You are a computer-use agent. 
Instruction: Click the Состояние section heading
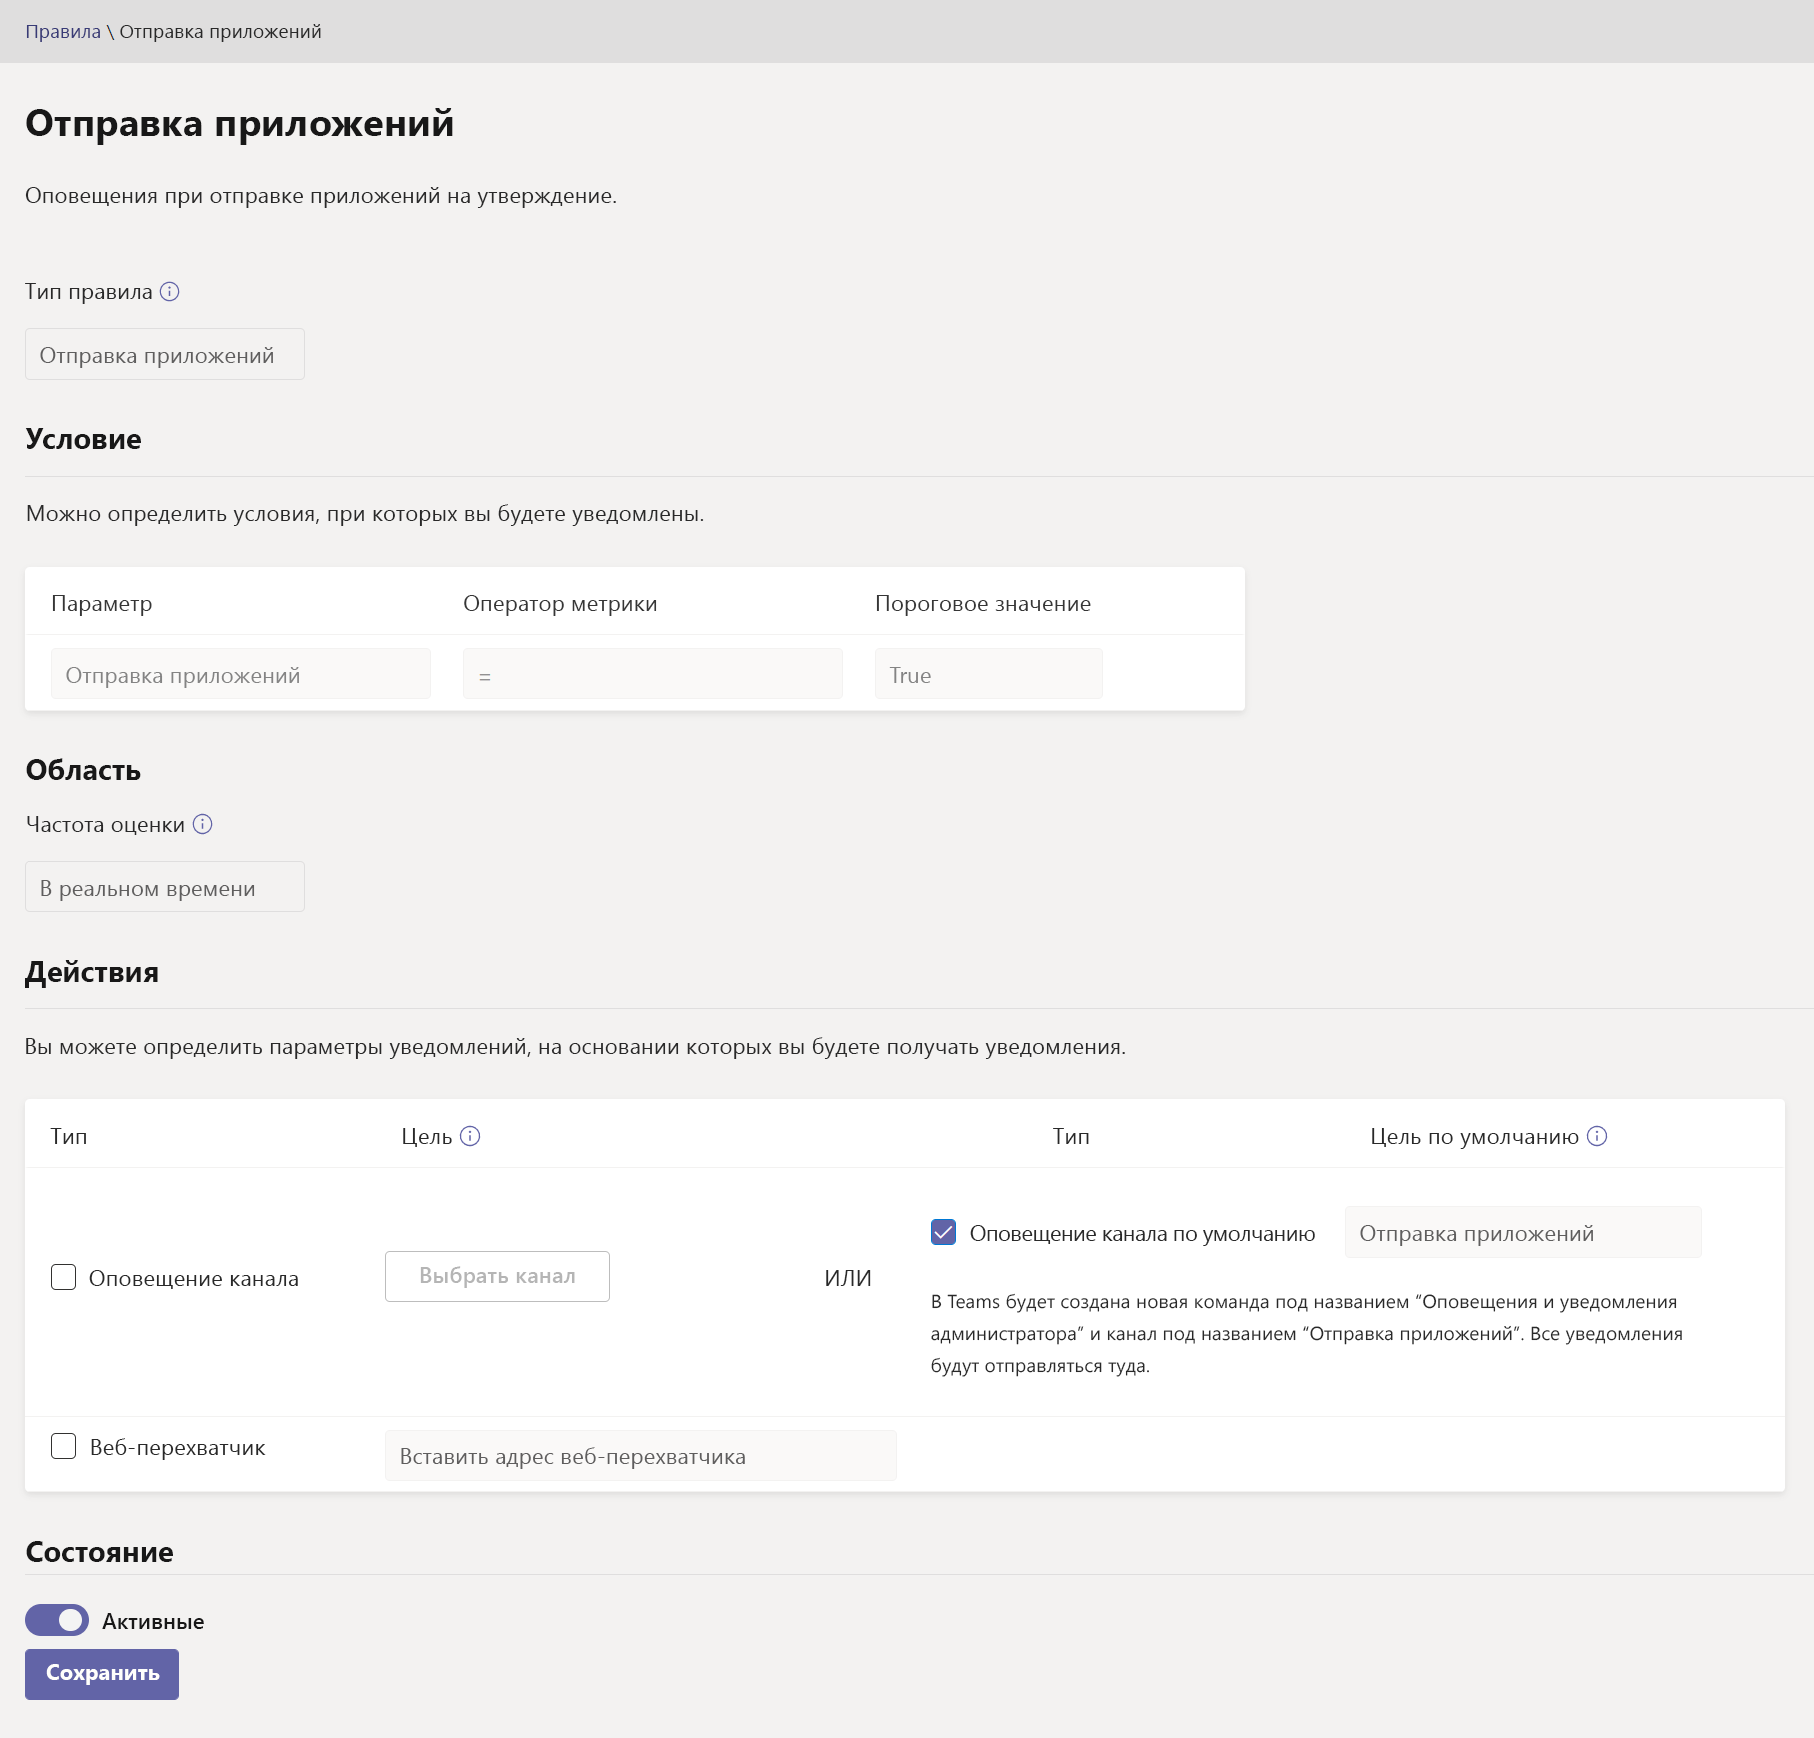pyautogui.click(x=99, y=1552)
